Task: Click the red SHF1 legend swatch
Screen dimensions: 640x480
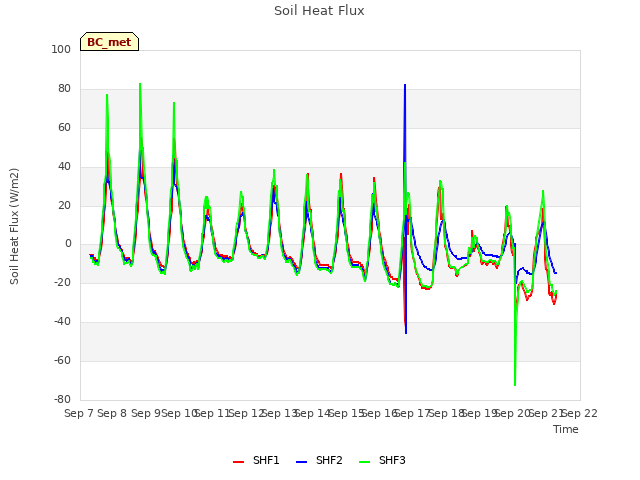Action: (x=238, y=462)
